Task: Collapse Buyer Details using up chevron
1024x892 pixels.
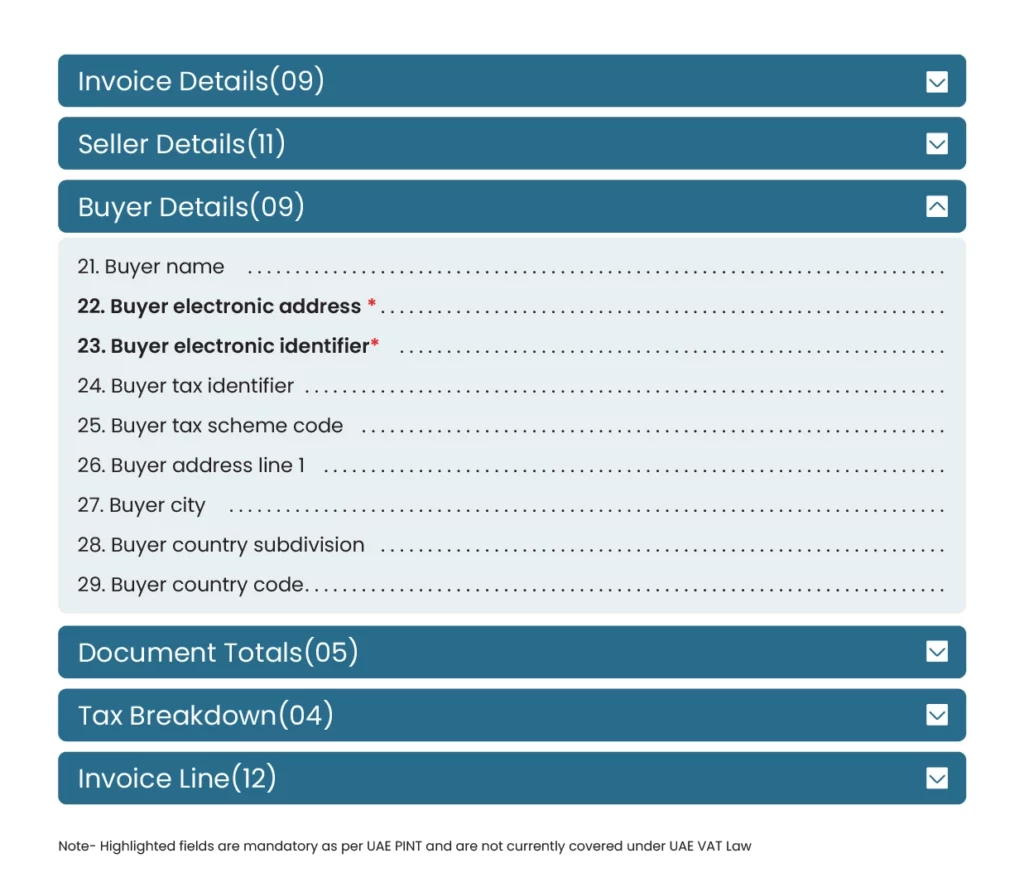Action: (937, 207)
